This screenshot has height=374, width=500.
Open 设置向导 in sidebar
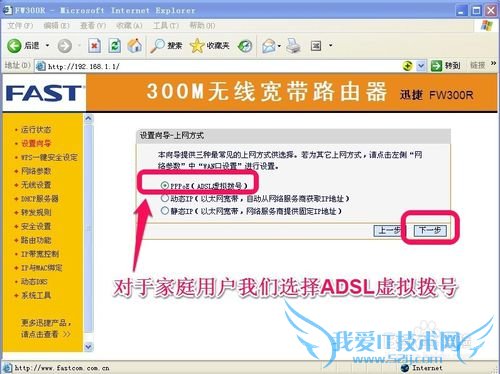[x=36, y=144]
